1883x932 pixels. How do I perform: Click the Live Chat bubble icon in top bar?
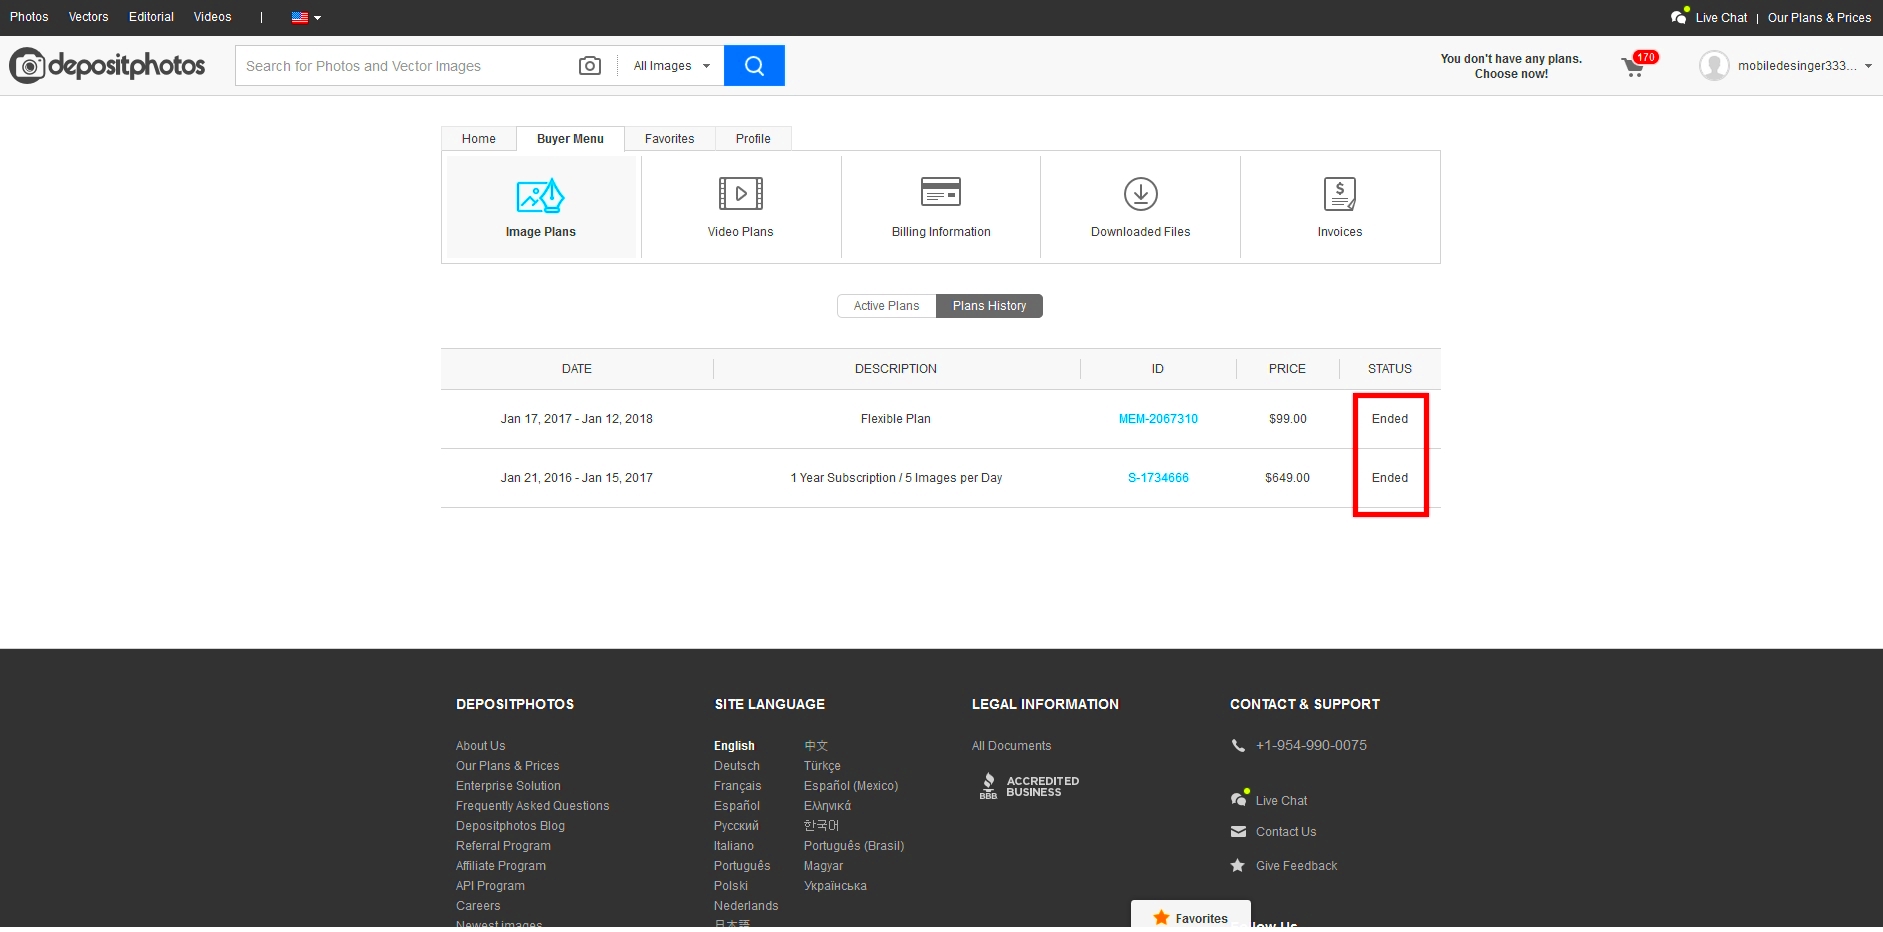1680,17
